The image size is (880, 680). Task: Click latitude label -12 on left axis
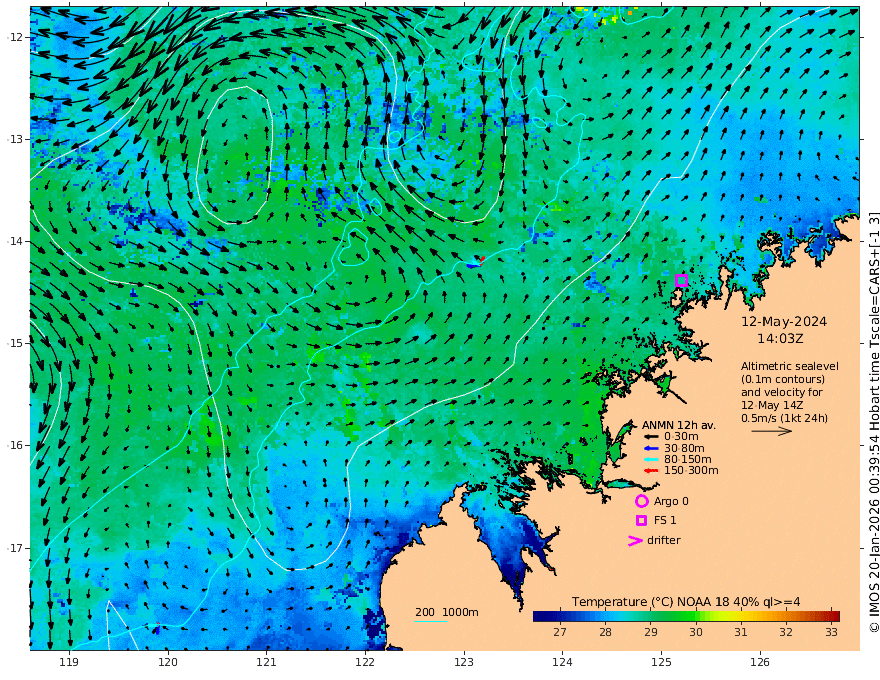[15, 37]
